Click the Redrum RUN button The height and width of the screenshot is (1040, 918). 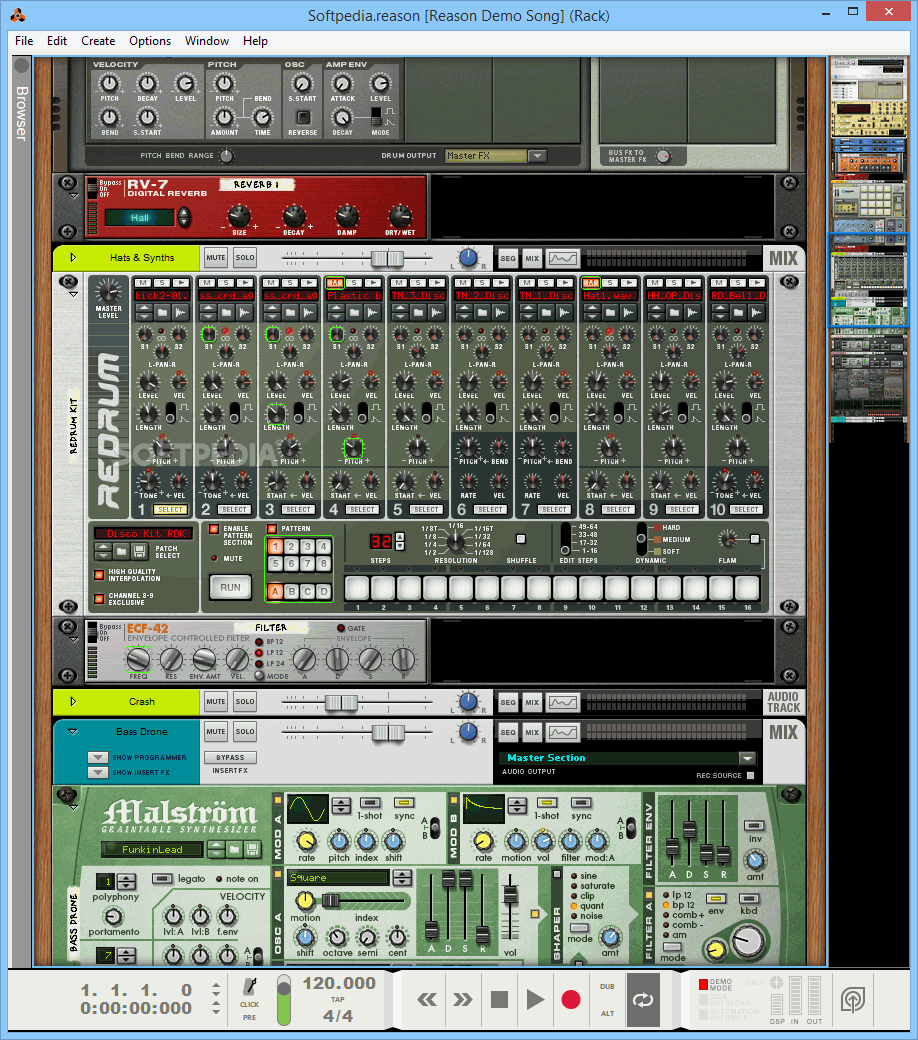pyautogui.click(x=230, y=588)
